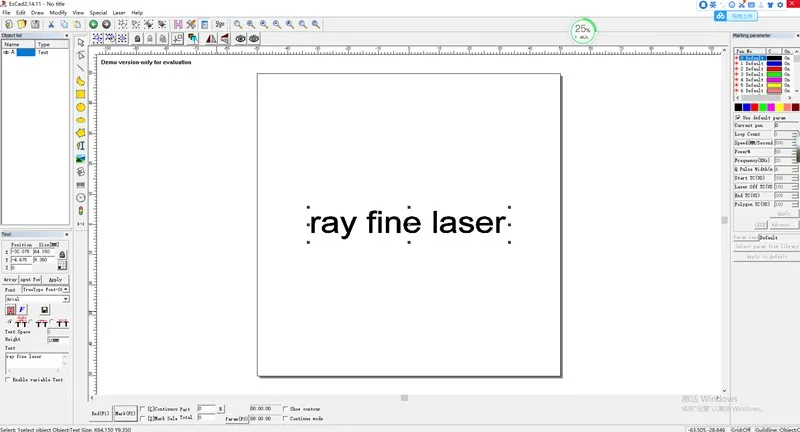Check the Show contour checkbox
800x432 pixels.
(285, 409)
